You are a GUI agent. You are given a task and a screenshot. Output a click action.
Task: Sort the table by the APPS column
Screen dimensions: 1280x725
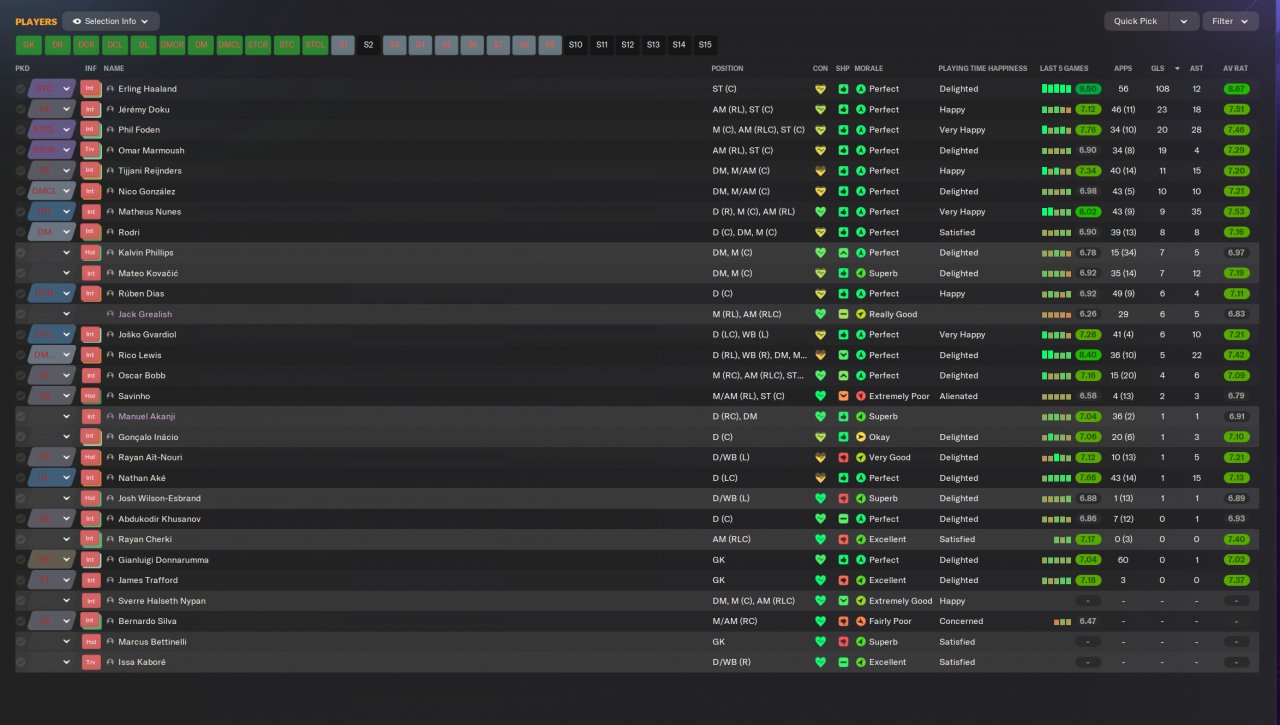(x=1123, y=69)
